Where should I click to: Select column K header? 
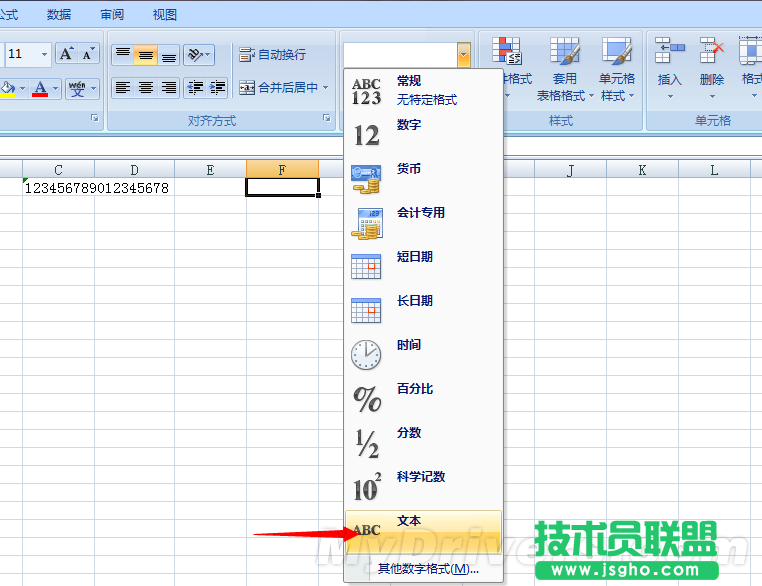[642, 170]
